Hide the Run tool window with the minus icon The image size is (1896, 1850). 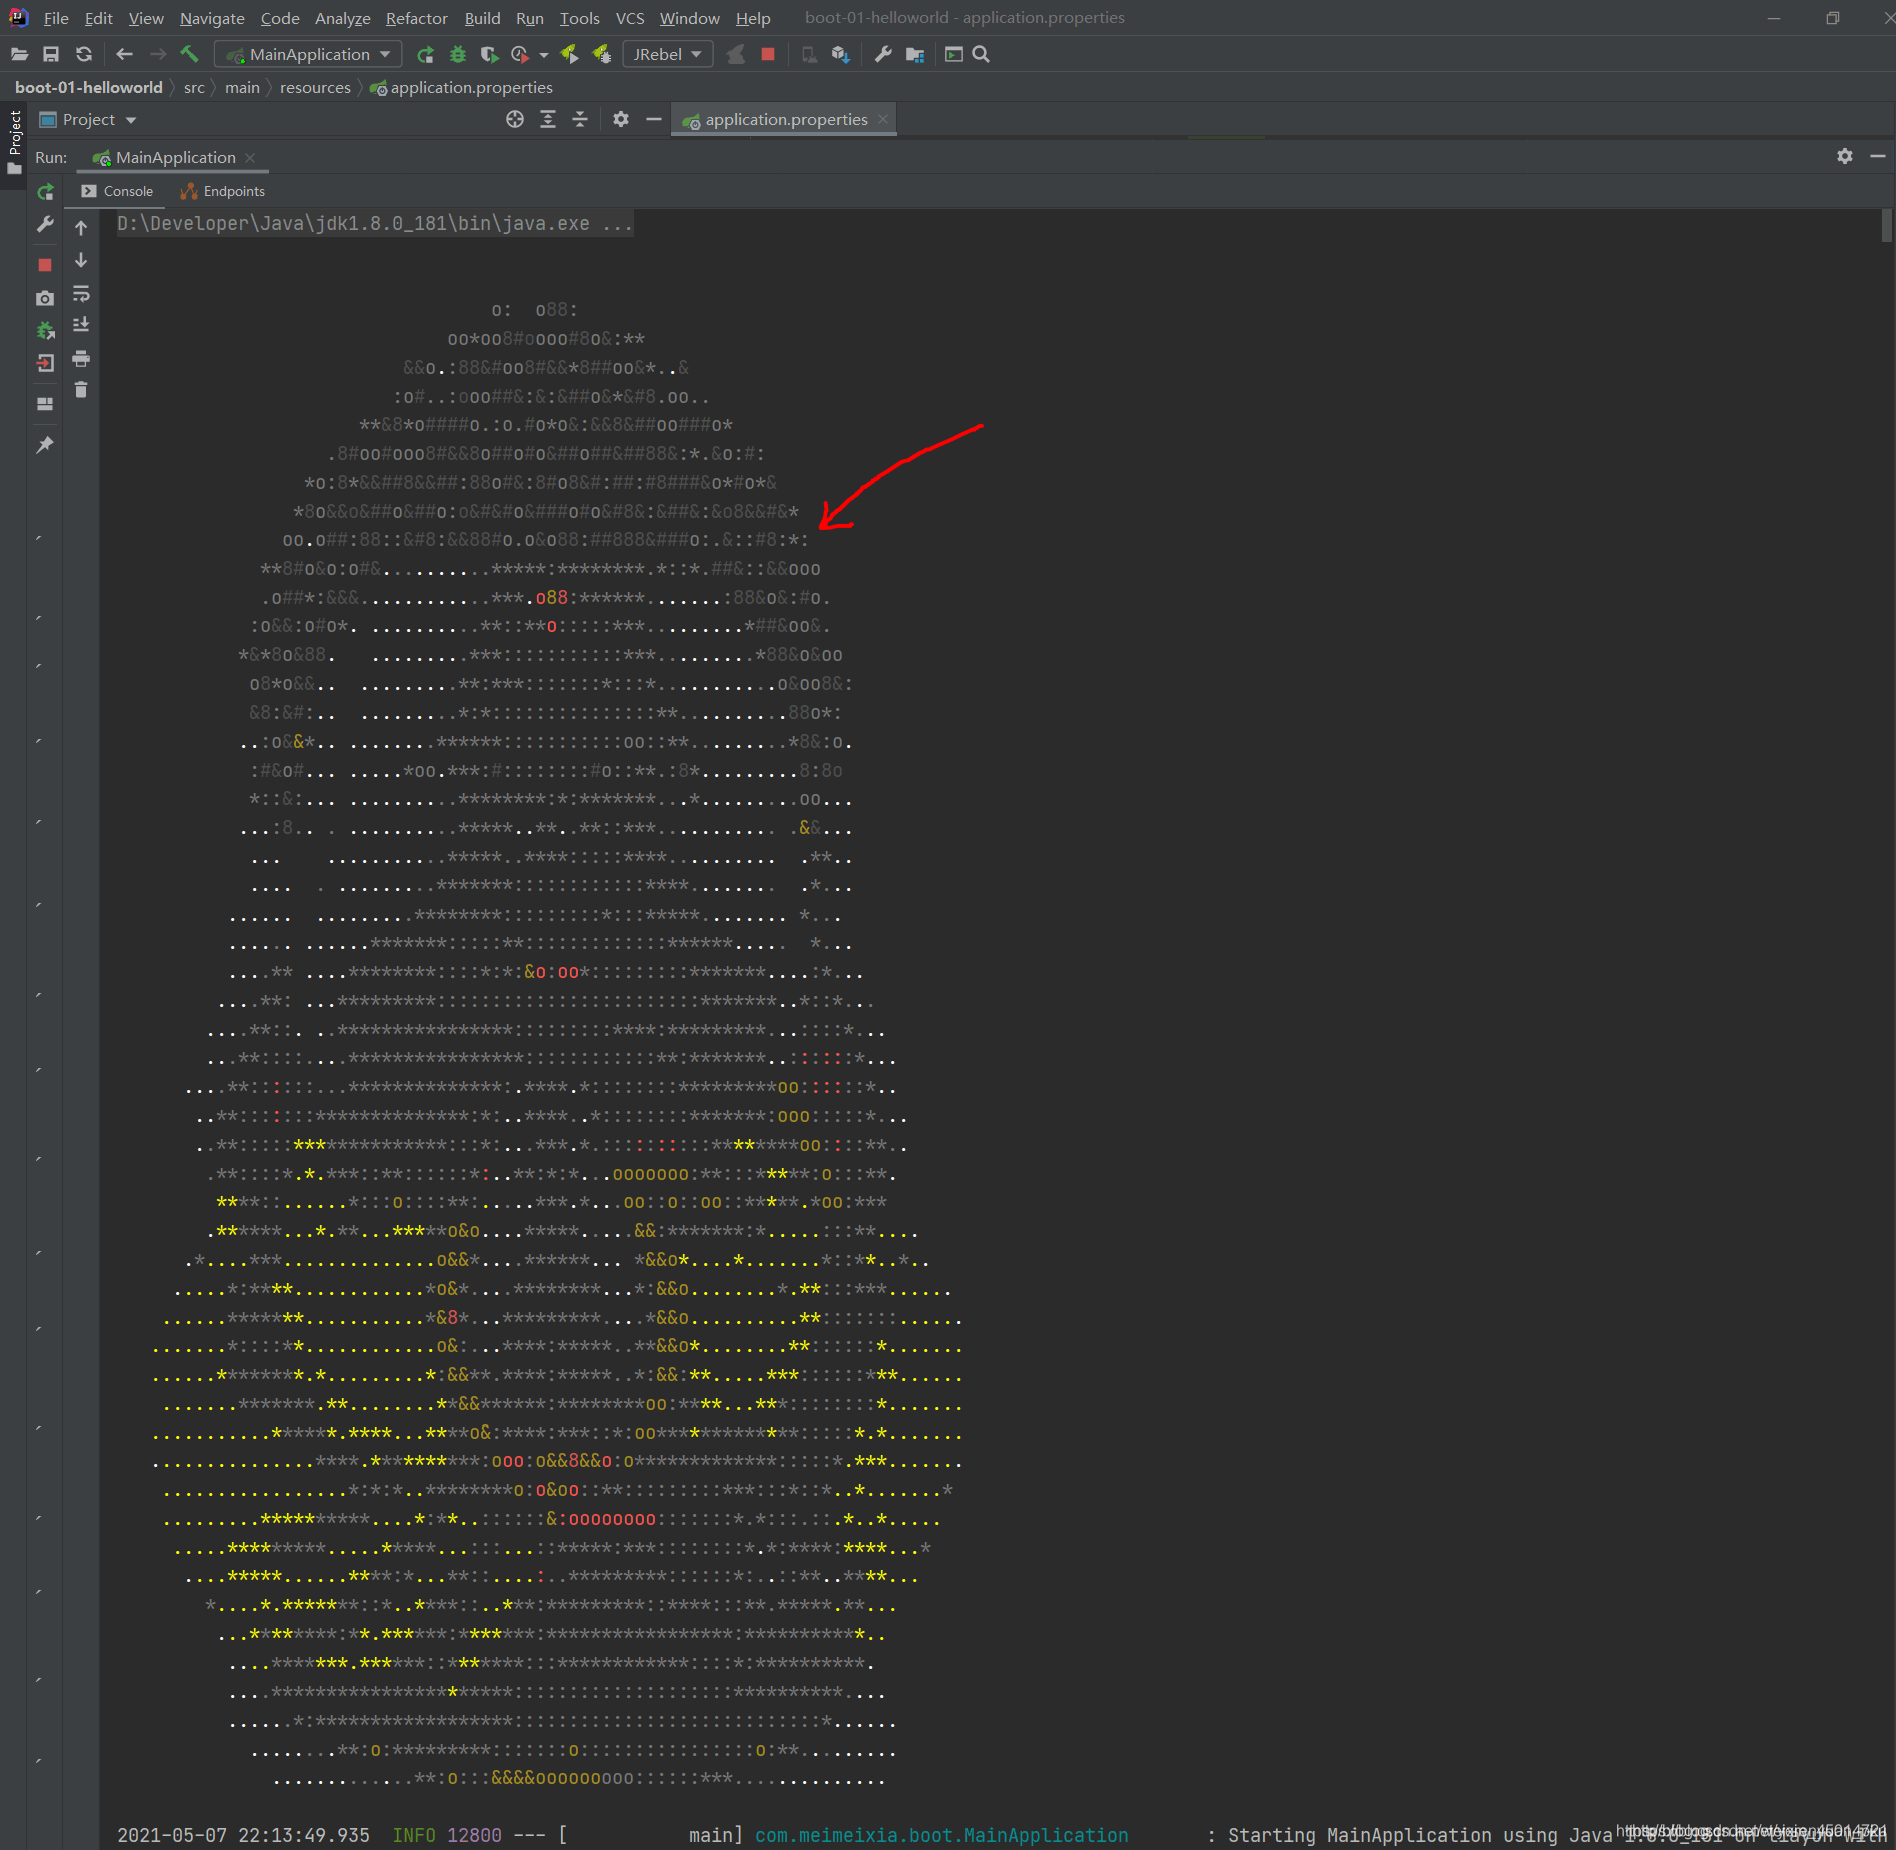[1878, 156]
